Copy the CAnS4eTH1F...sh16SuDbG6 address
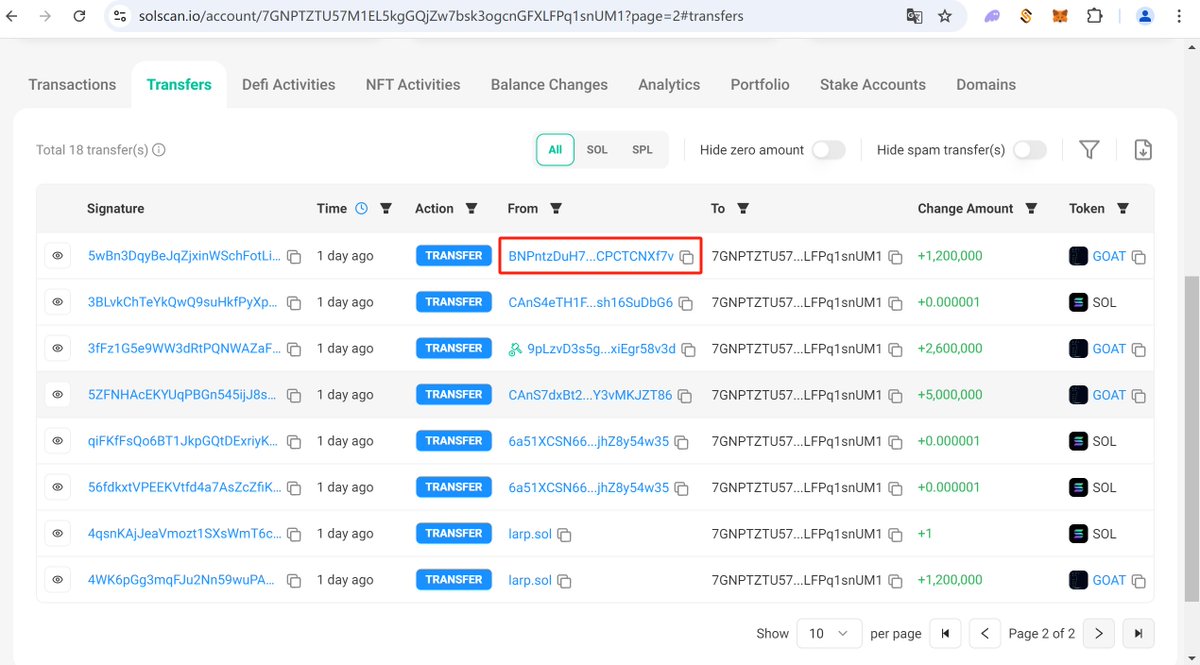The image size is (1200, 665). (685, 303)
